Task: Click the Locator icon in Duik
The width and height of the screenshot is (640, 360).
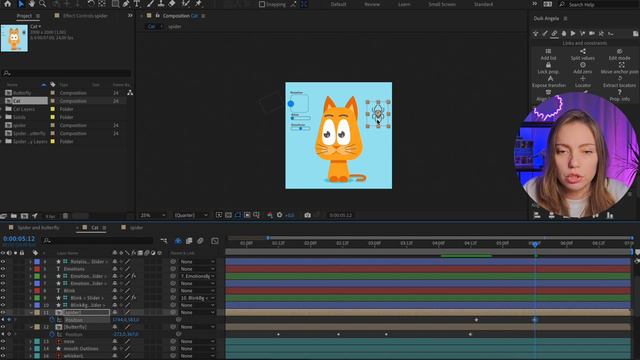Action: click(583, 78)
